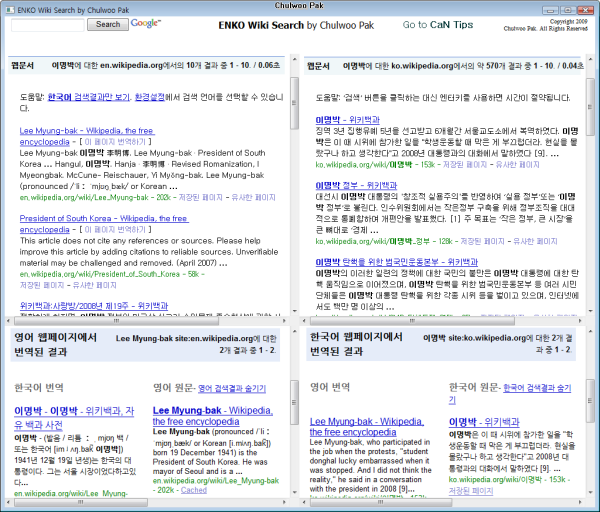Viewport: 600px width, 512px height.
Task: Click the bottom-right pane horizontal scroll-right arrow
Action: point(580,502)
